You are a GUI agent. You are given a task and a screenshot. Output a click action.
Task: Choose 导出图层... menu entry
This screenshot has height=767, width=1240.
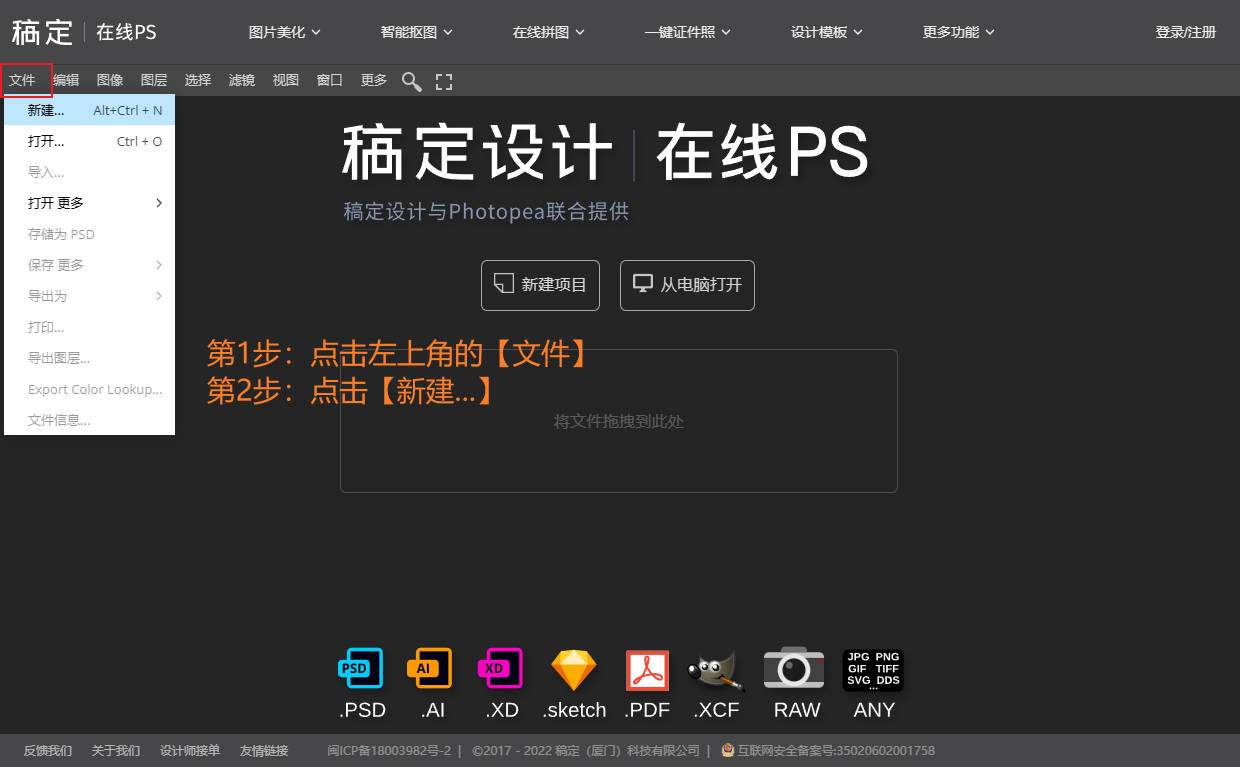(90, 358)
